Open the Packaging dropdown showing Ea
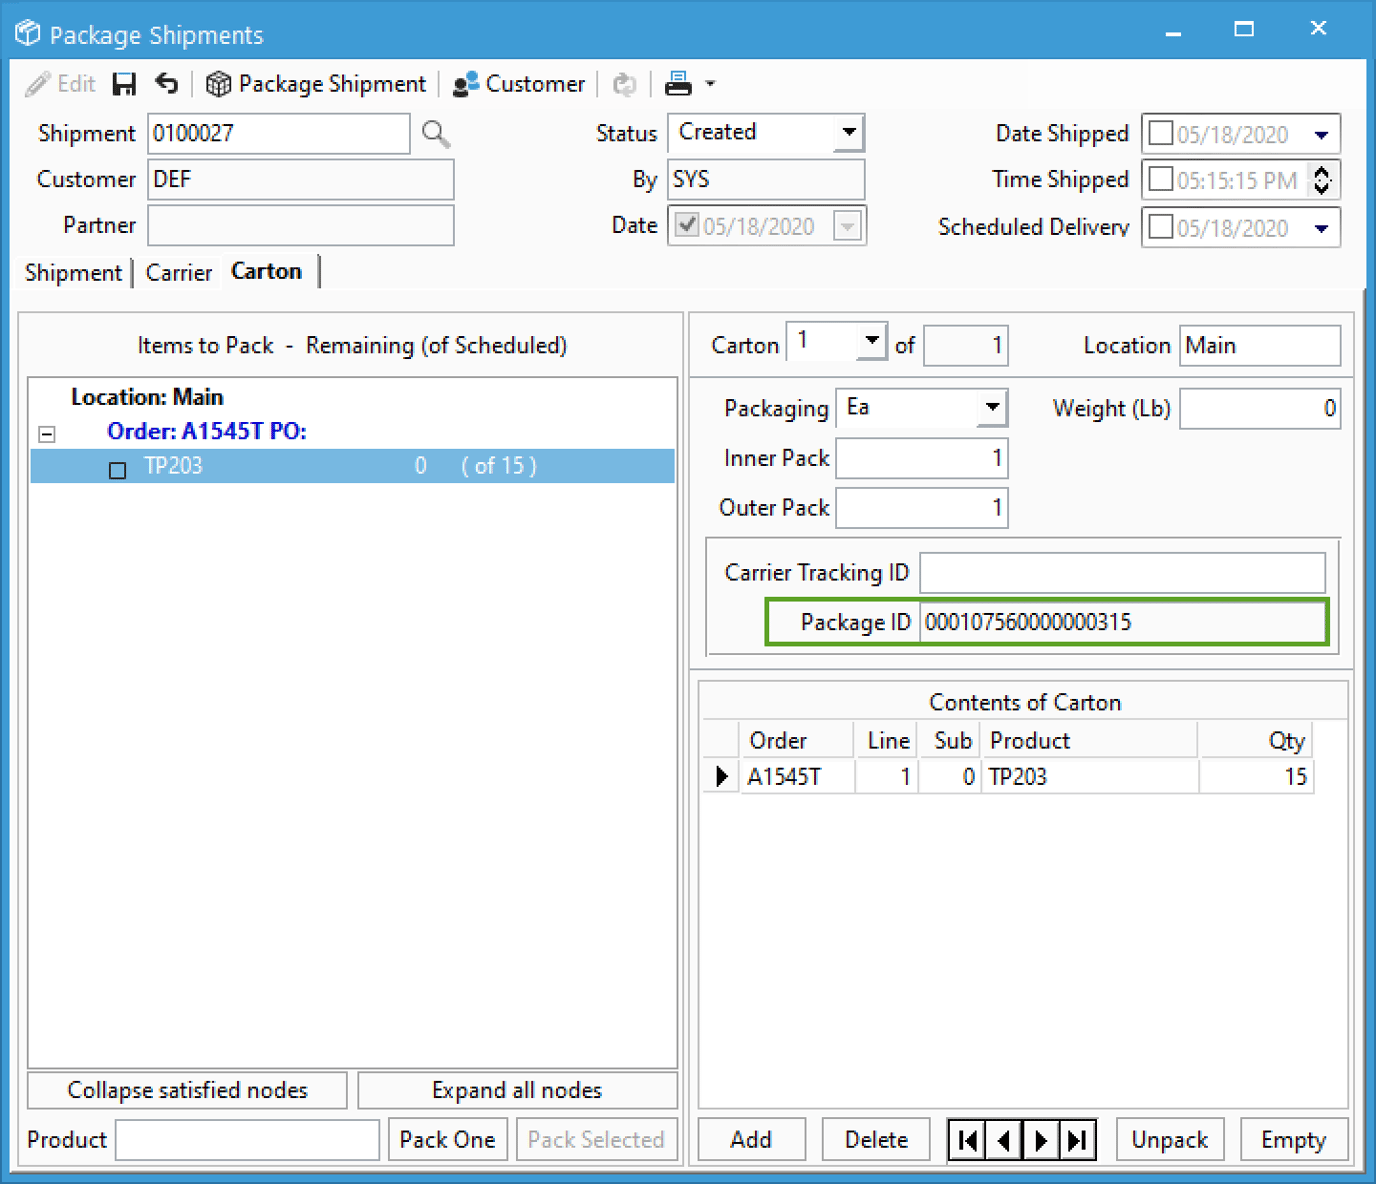The width and height of the screenshot is (1376, 1184). tap(991, 408)
